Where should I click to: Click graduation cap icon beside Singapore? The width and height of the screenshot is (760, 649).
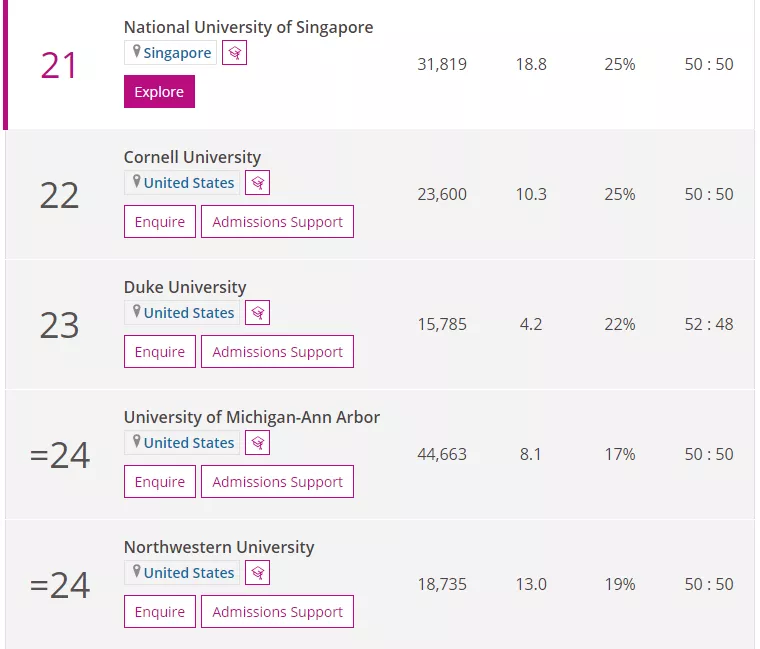(x=234, y=53)
